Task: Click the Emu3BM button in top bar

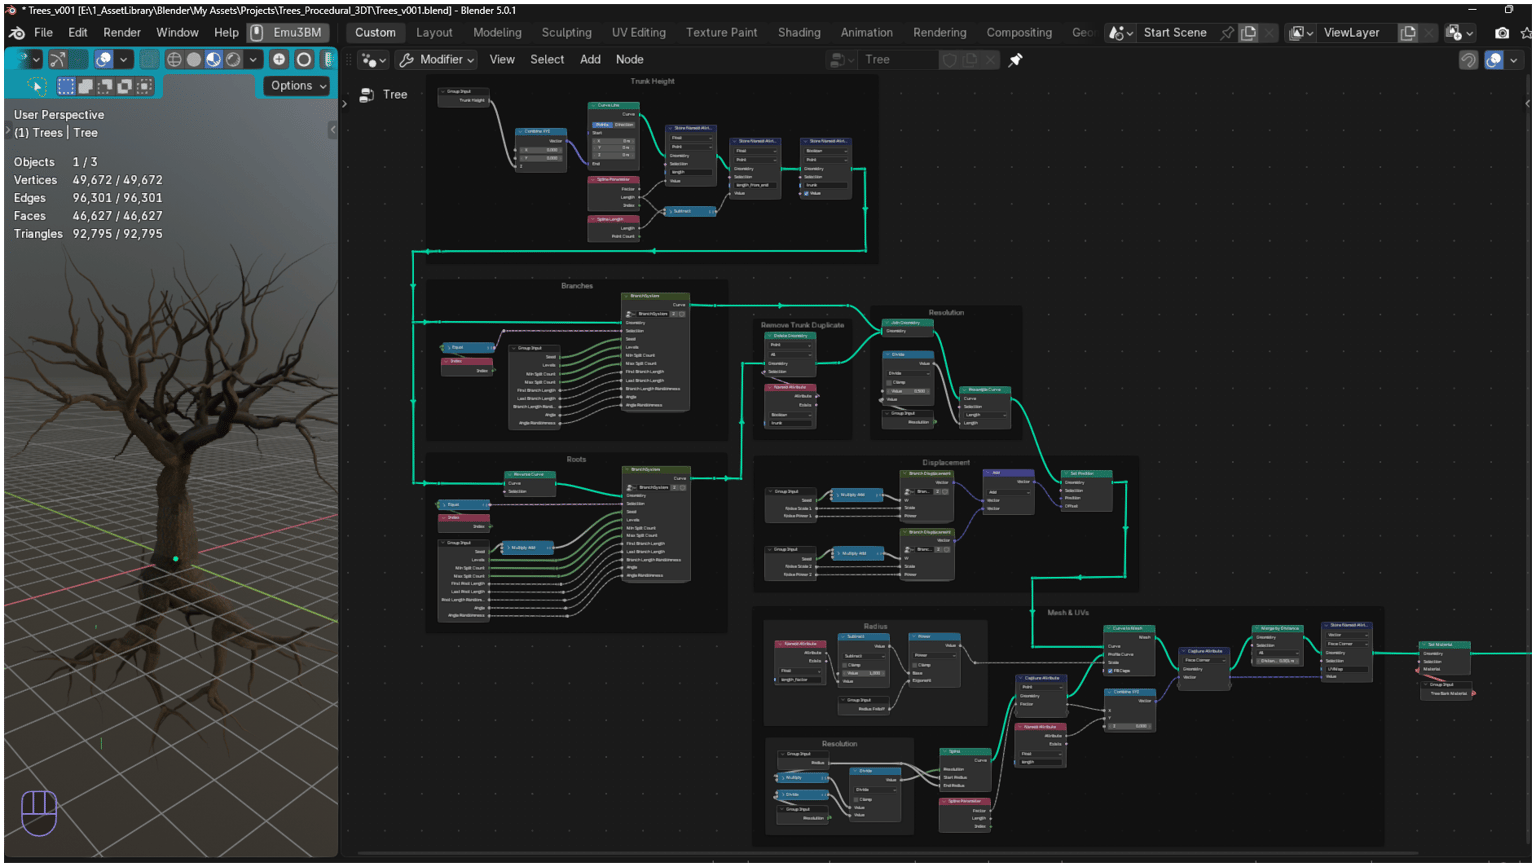Action: pos(288,33)
